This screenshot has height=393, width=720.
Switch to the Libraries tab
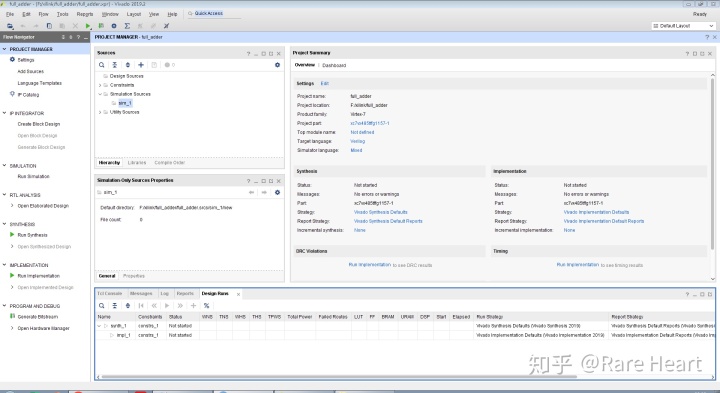click(137, 163)
